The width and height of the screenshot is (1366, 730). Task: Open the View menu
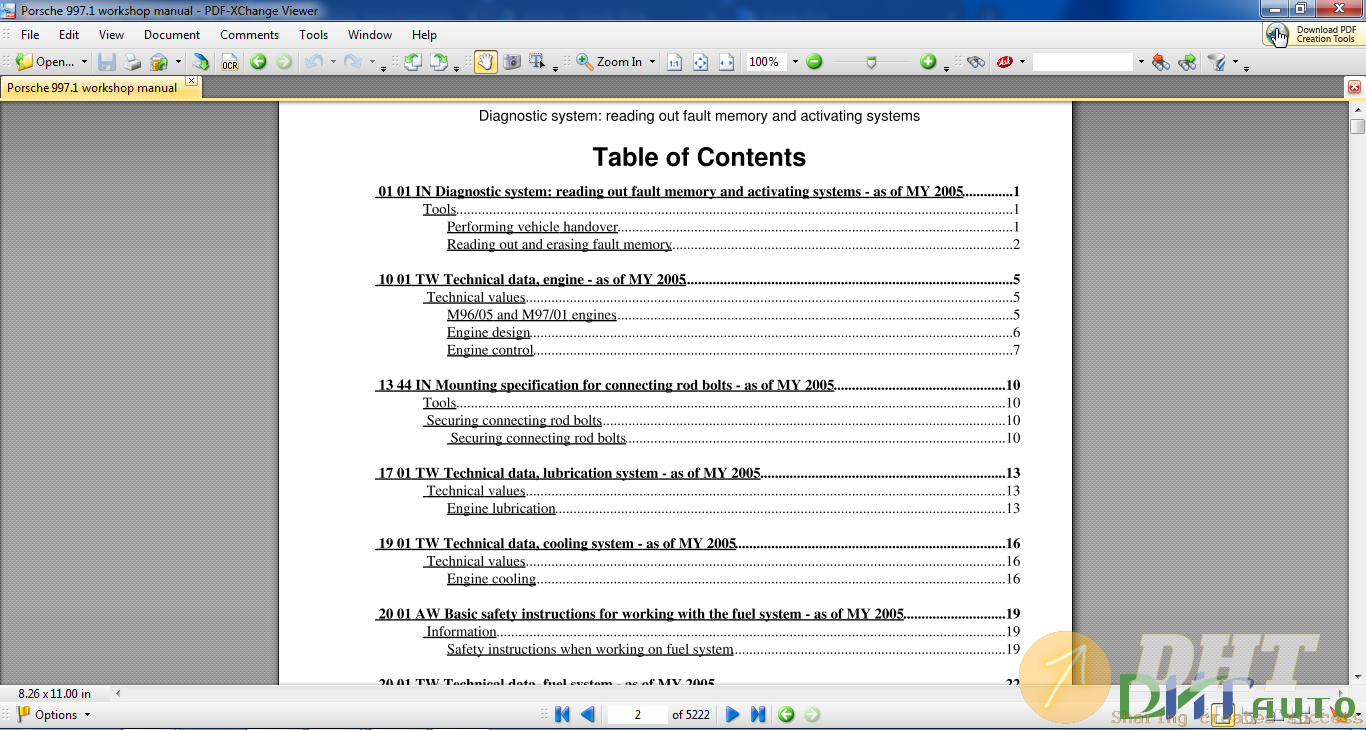point(112,34)
